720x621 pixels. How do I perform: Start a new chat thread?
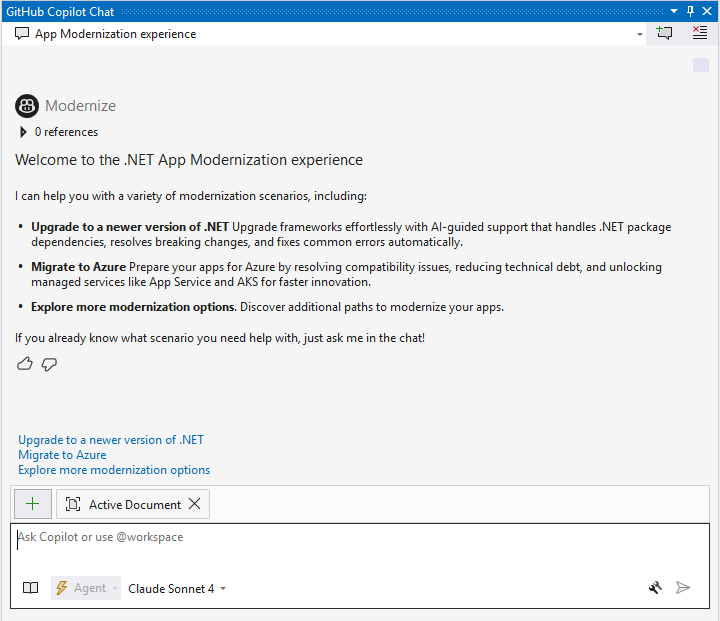click(665, 33)
